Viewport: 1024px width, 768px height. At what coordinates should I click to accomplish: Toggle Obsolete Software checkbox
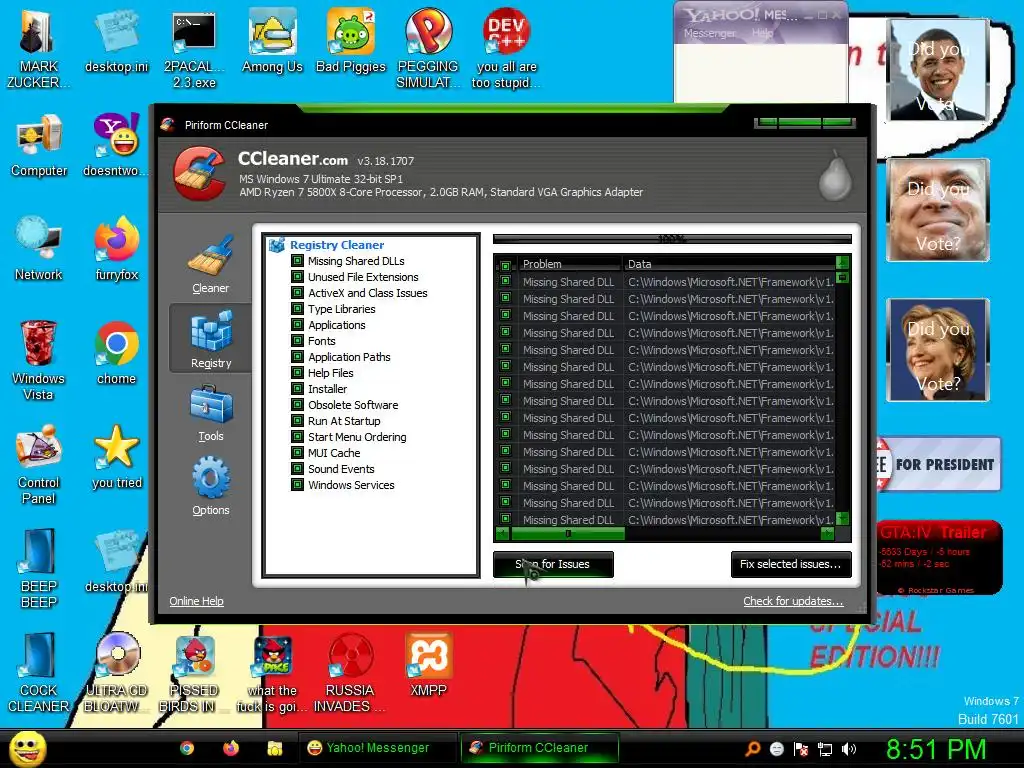(x=297, y=405)
